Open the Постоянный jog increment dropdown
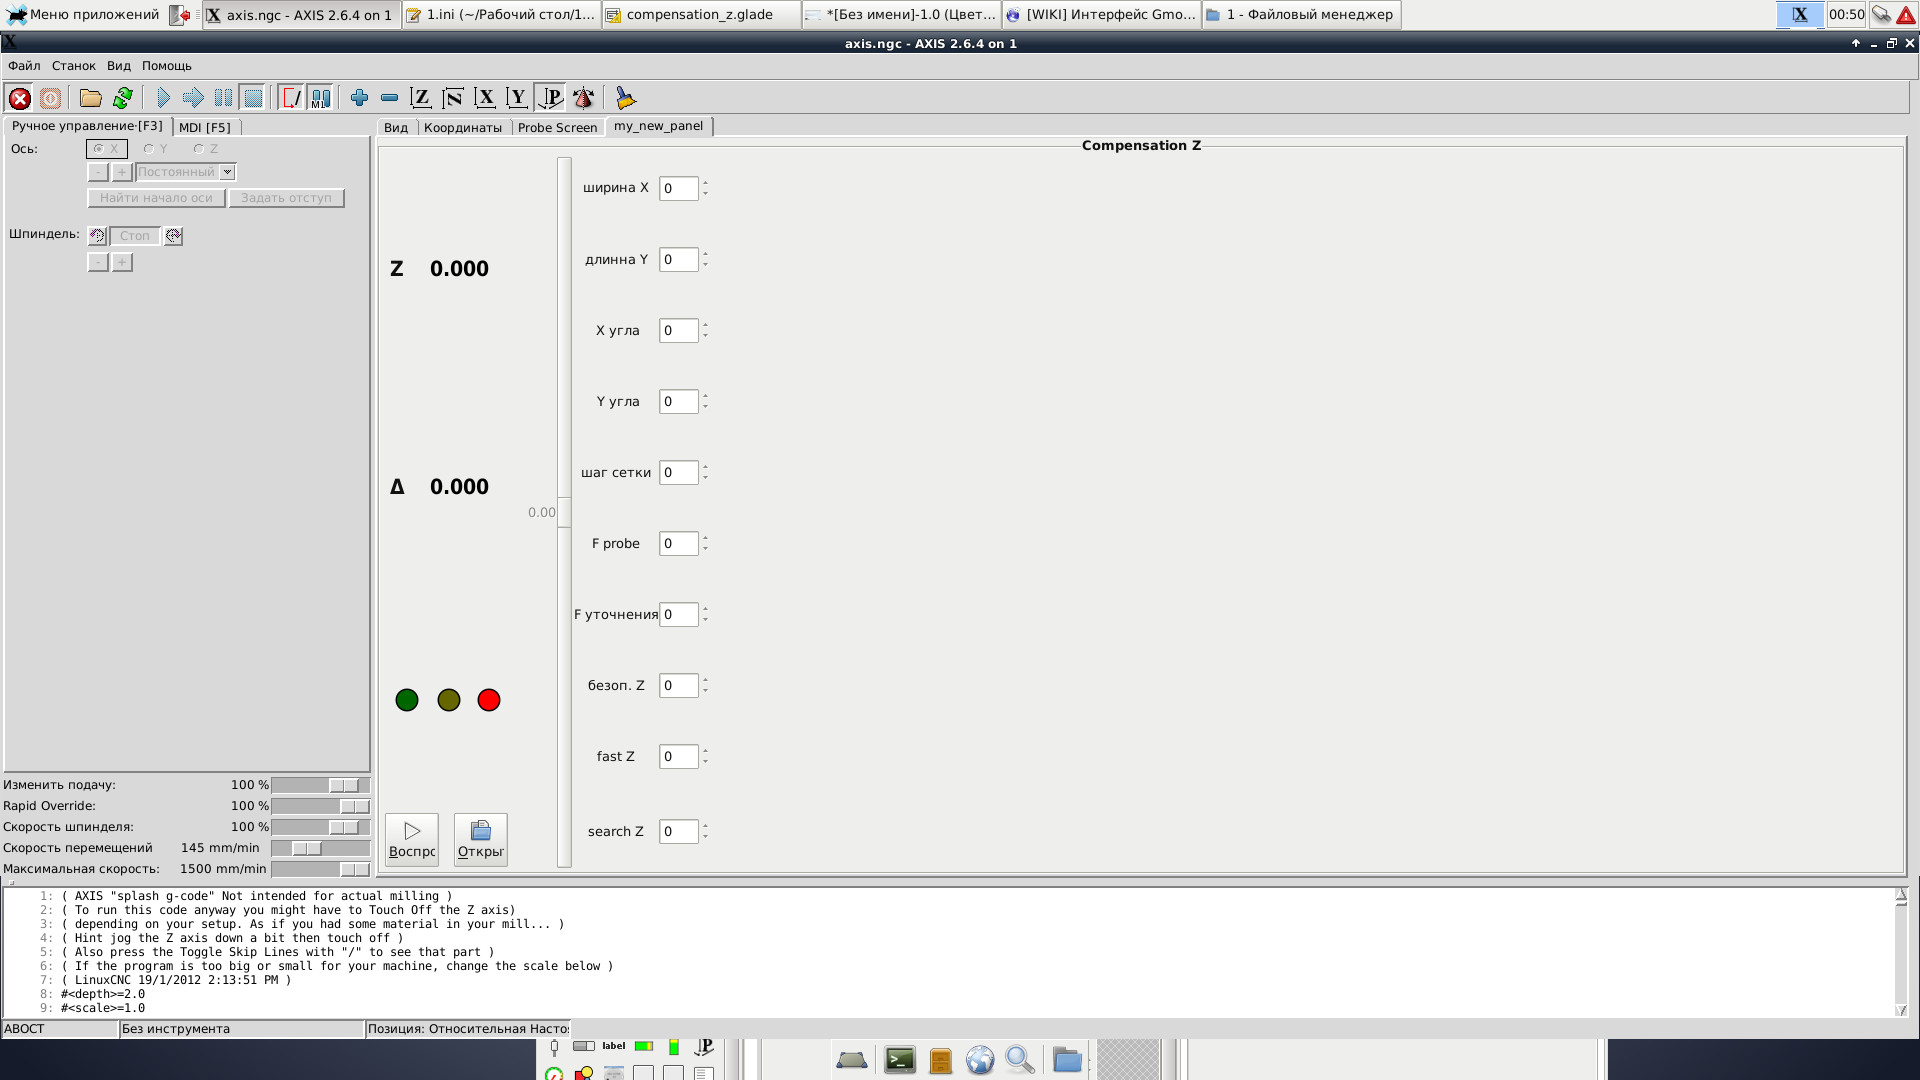This screenshot has height=1080, width=1920. pyautogui.click(x=228, y=172)
